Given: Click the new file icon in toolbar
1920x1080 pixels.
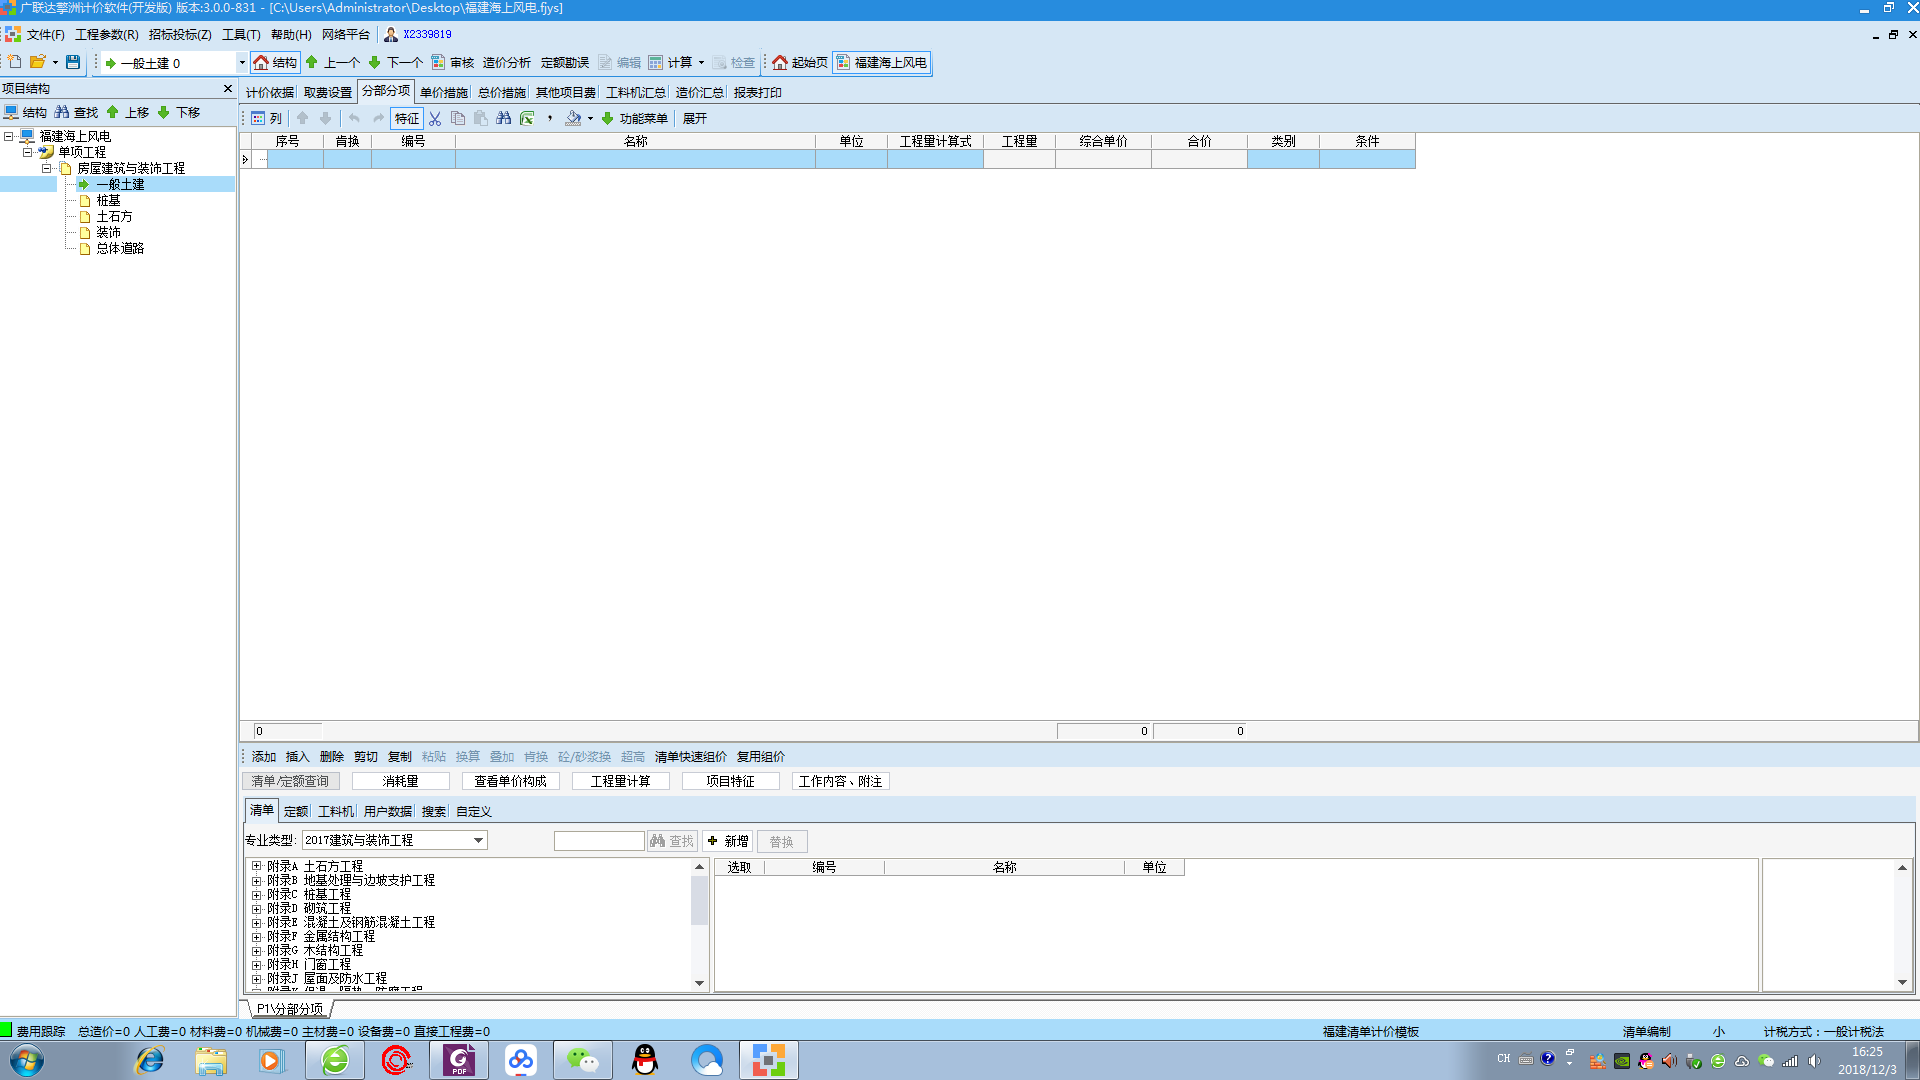Looking at the screenshot, I should click(15, 62).
